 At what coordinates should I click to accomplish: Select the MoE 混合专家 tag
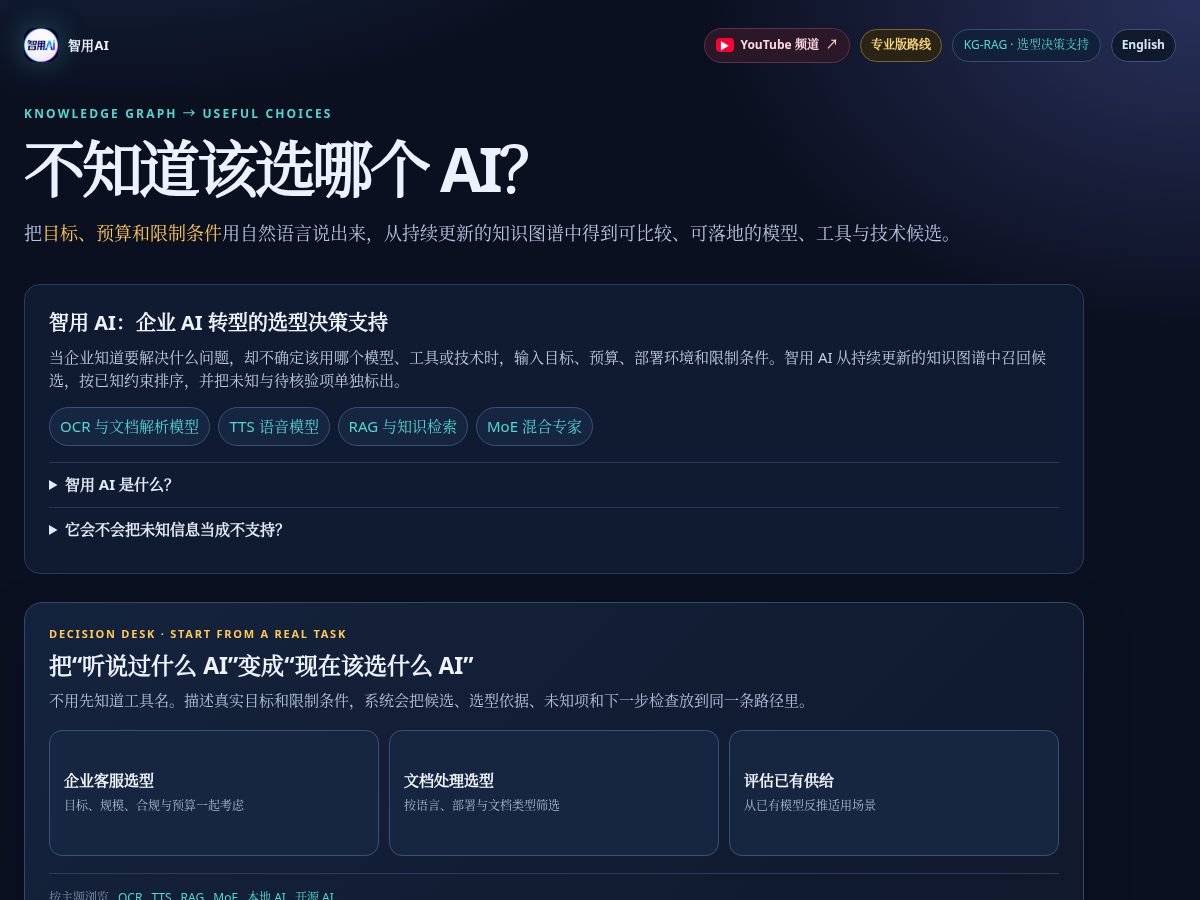coord(534,427)
